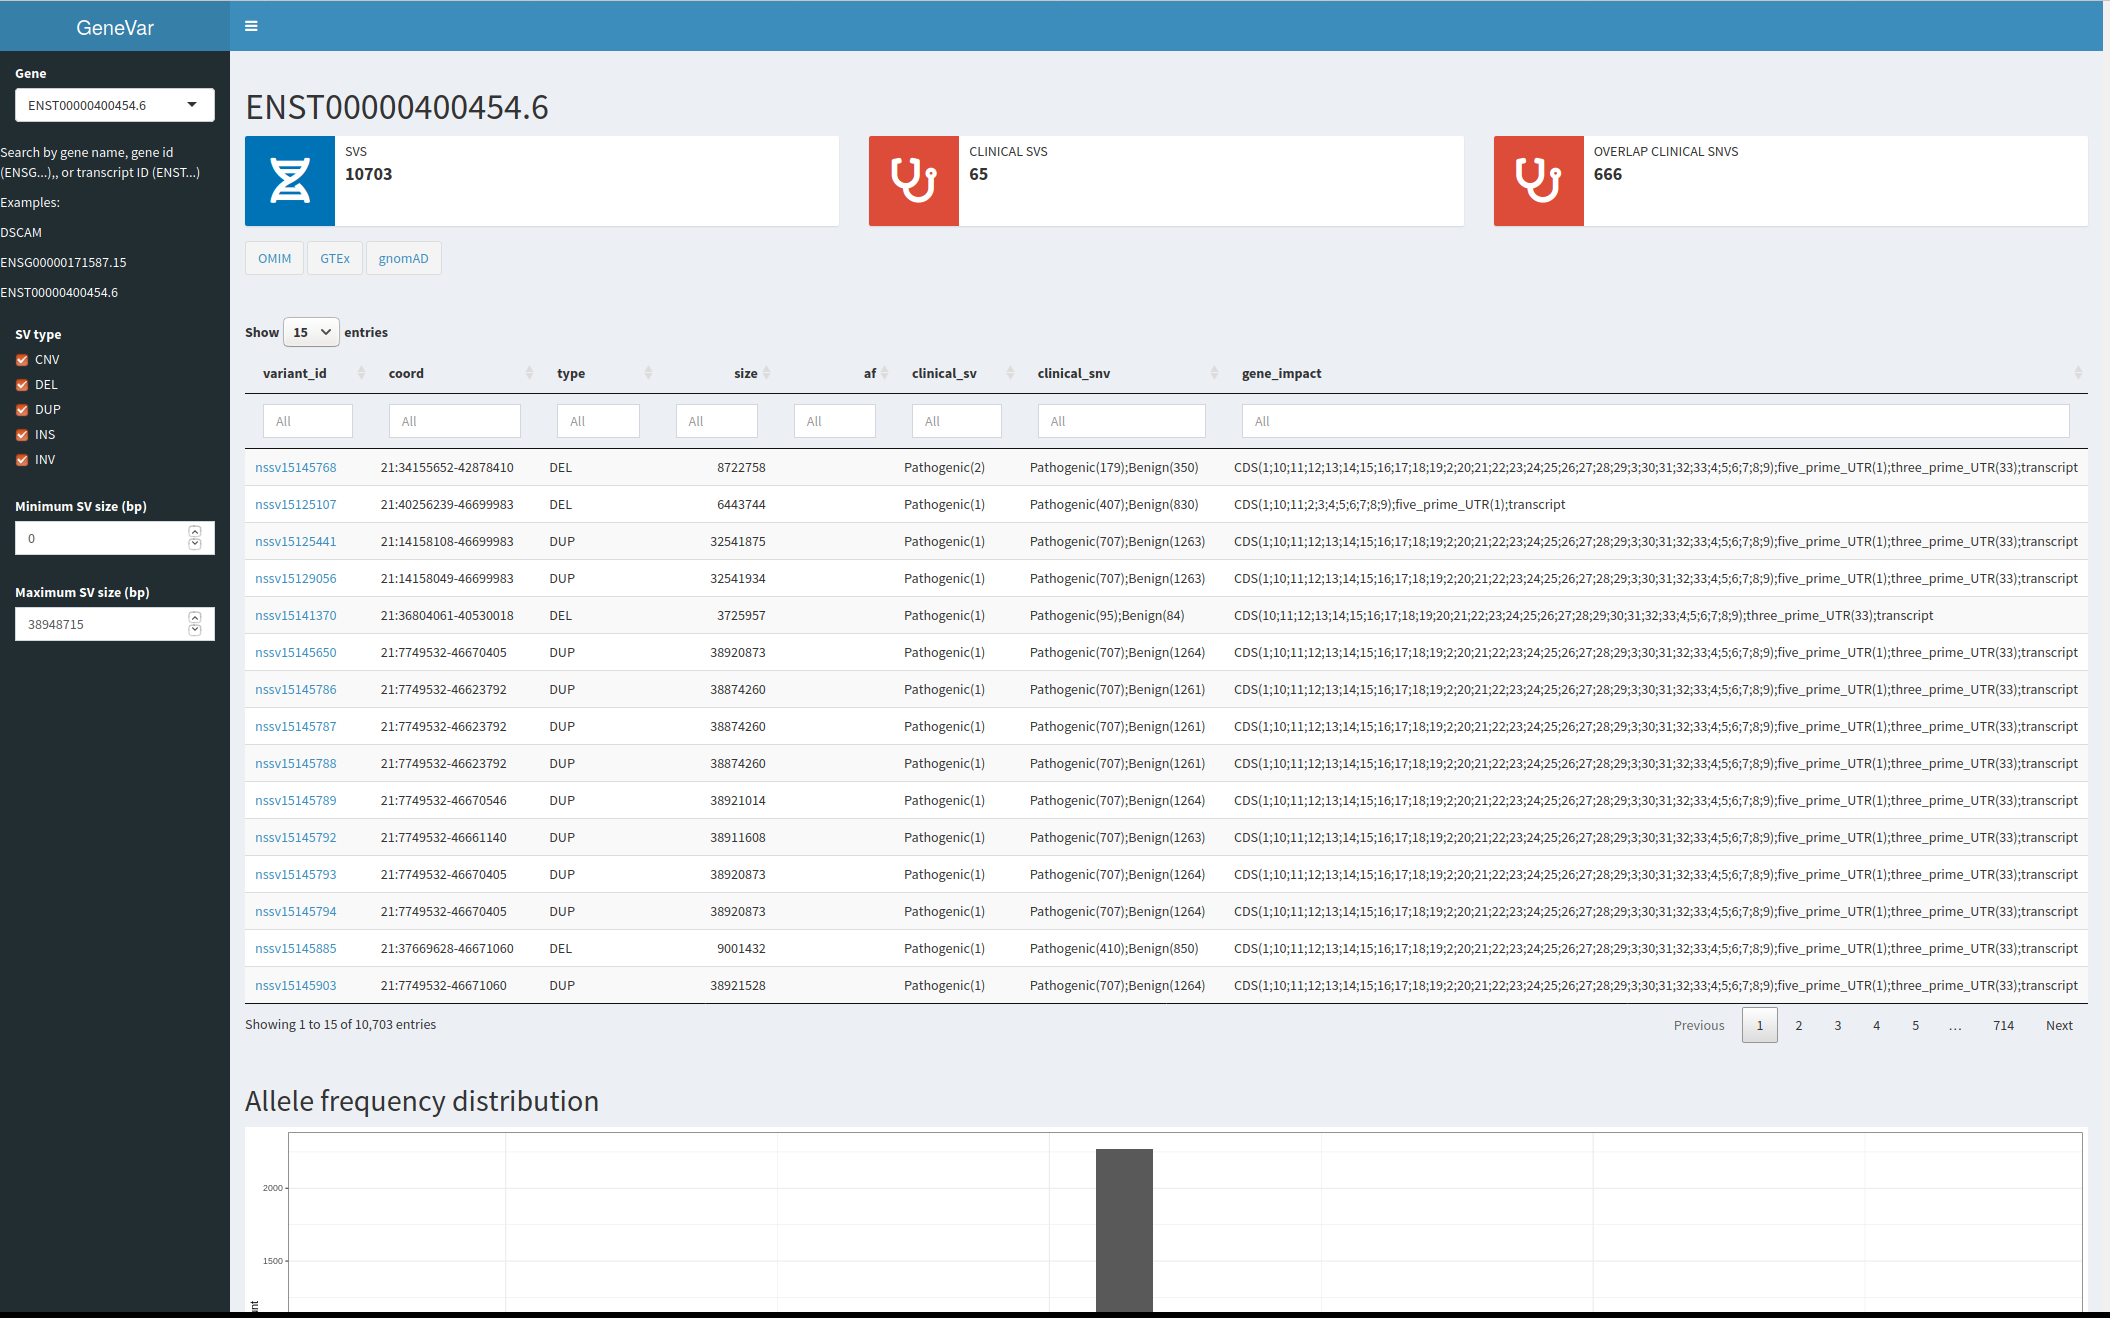2110x1318 pixels.
Task: Sort table by variant_id column arrows
Action: tap(361, 373)
